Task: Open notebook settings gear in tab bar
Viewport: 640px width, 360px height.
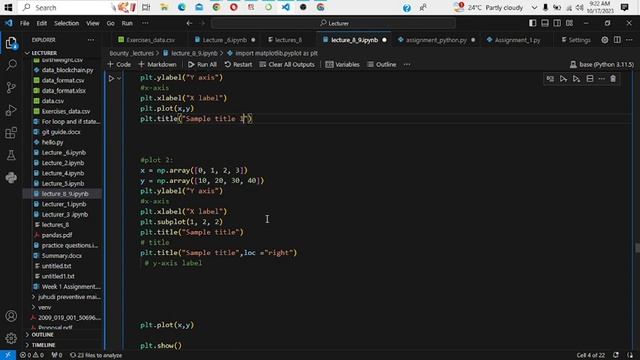Action: pyautogui.click(x=604, y=40)
